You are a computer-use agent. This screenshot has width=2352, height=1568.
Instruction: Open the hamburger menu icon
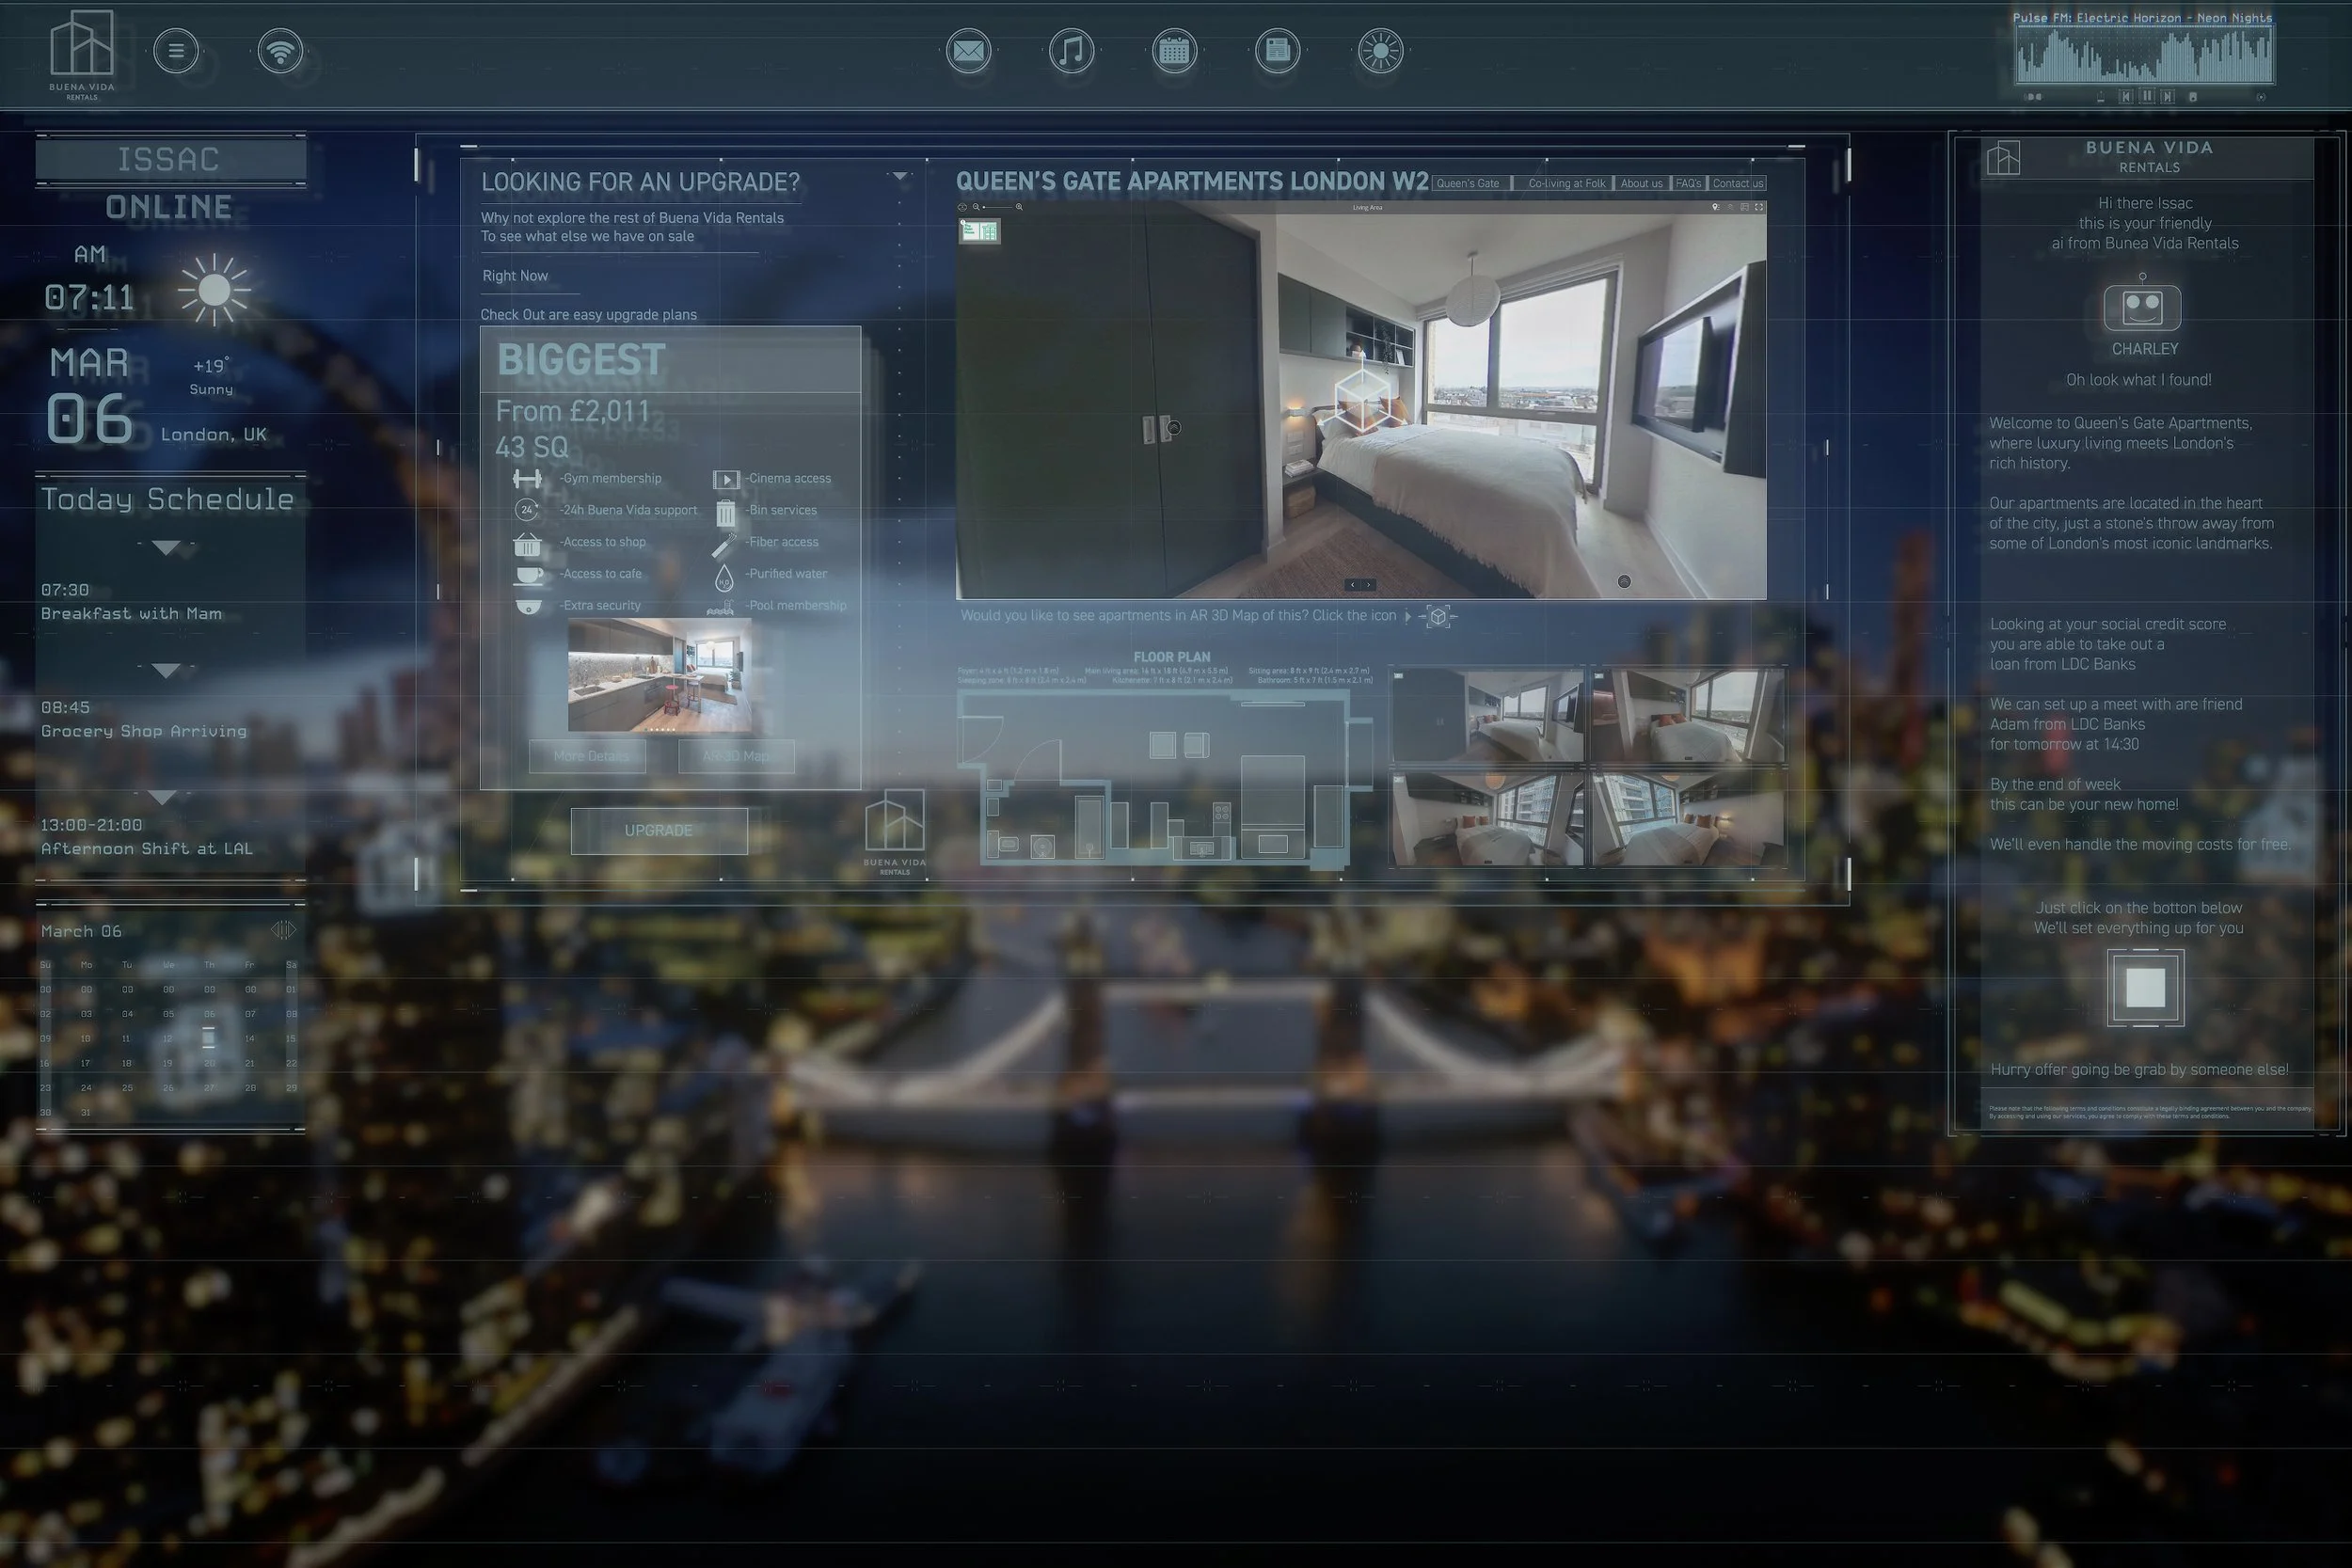coord(176,51)
